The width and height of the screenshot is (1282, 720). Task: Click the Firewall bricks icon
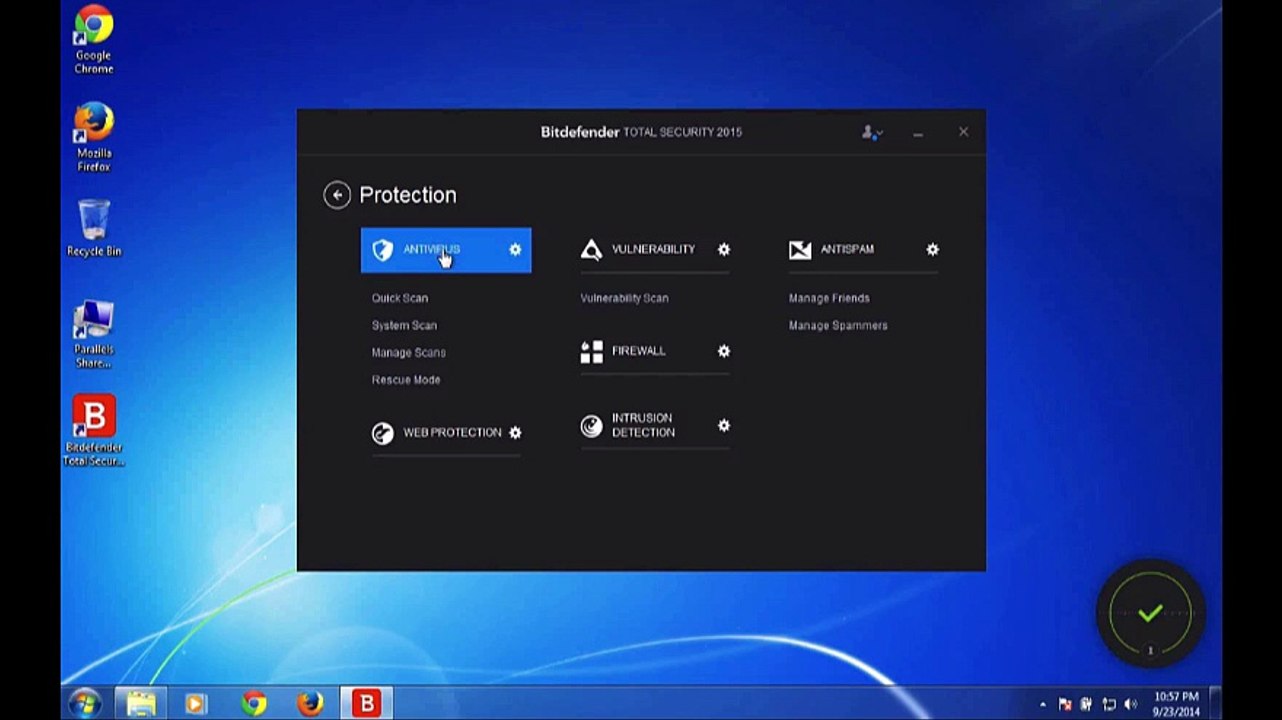592,352
